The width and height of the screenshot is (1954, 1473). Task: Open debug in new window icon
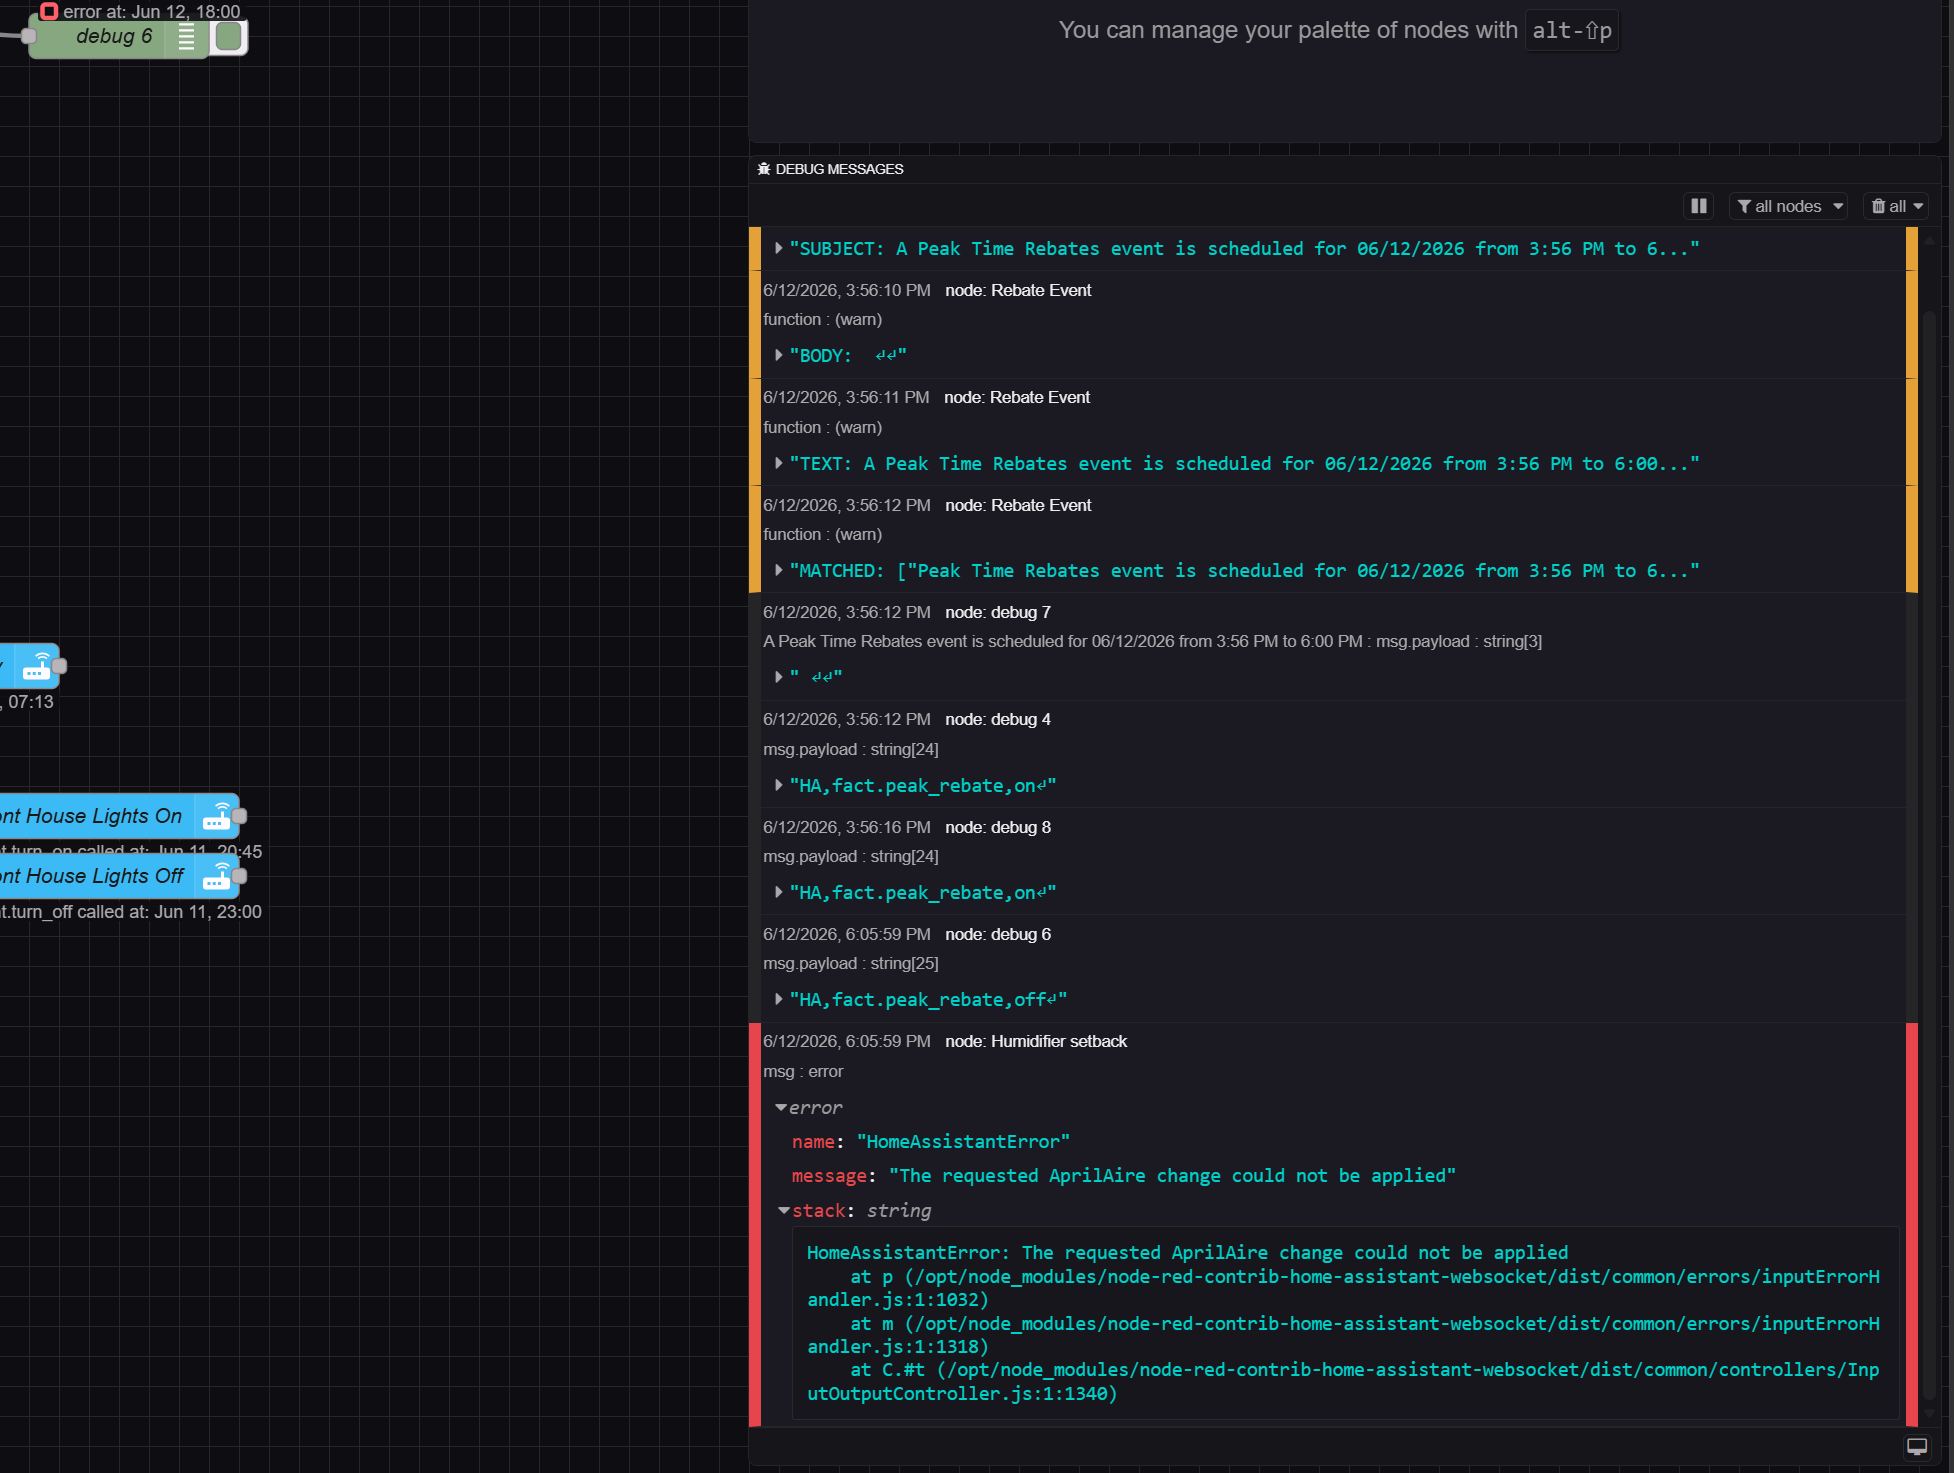pos(1917,1446)
